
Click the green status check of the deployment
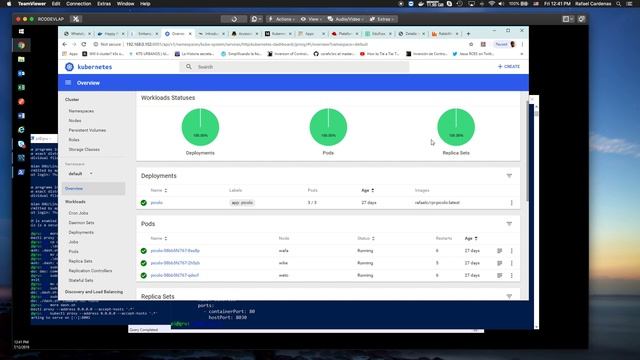(x=144, y=203)
